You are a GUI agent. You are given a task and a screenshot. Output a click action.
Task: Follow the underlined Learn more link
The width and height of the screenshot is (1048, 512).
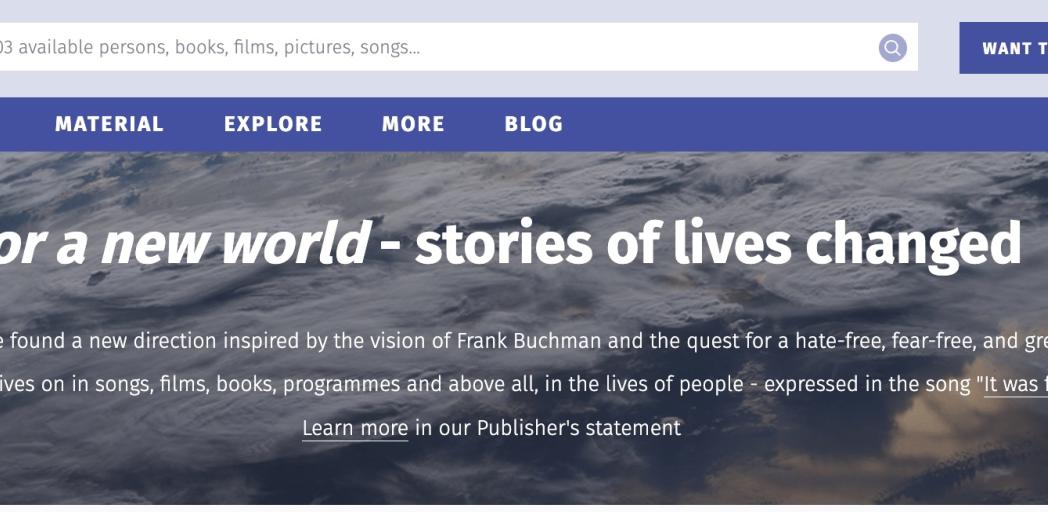355,428
